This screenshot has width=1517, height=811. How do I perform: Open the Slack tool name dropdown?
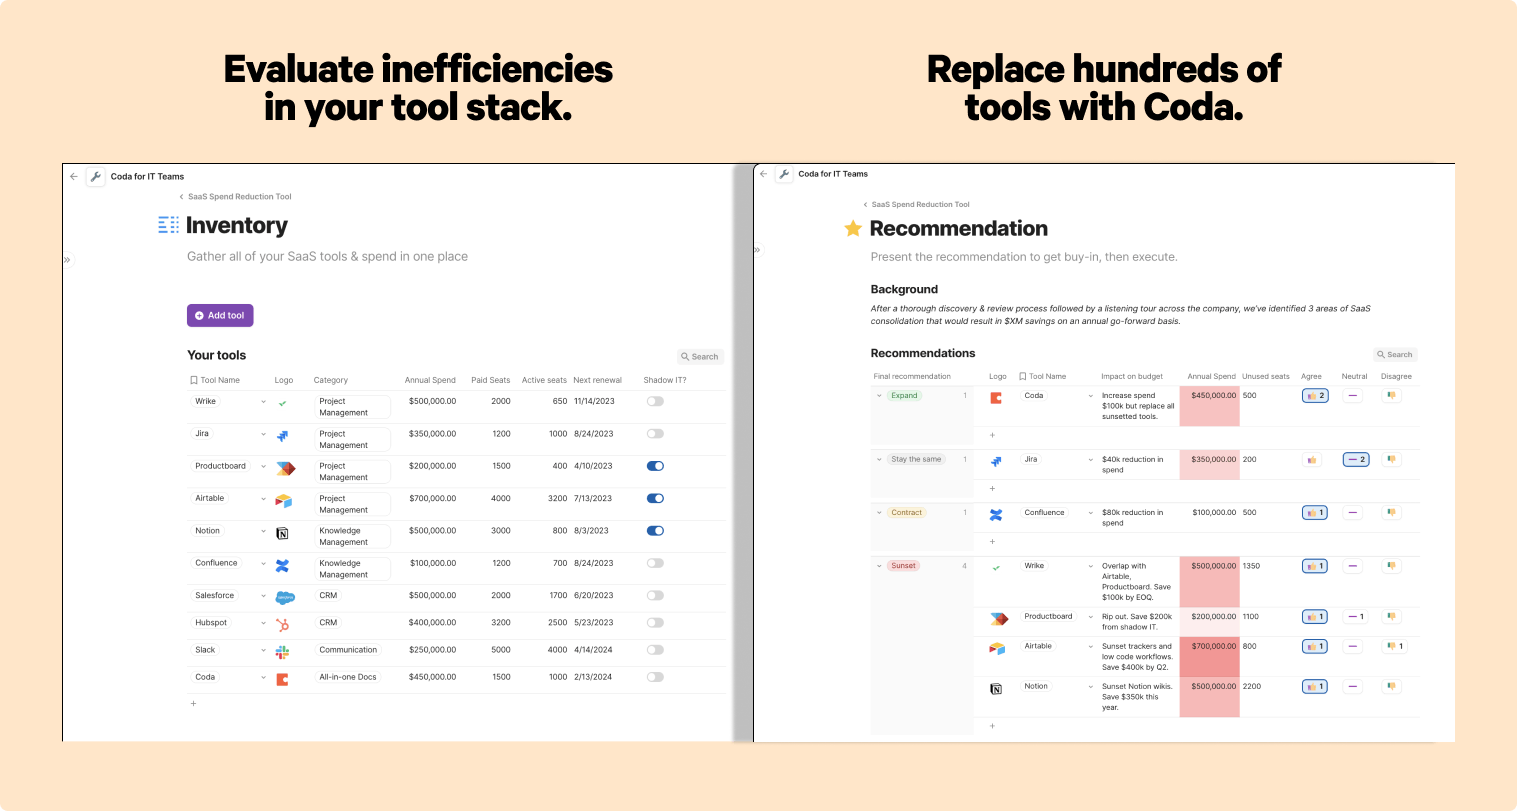tap(263, 651)
